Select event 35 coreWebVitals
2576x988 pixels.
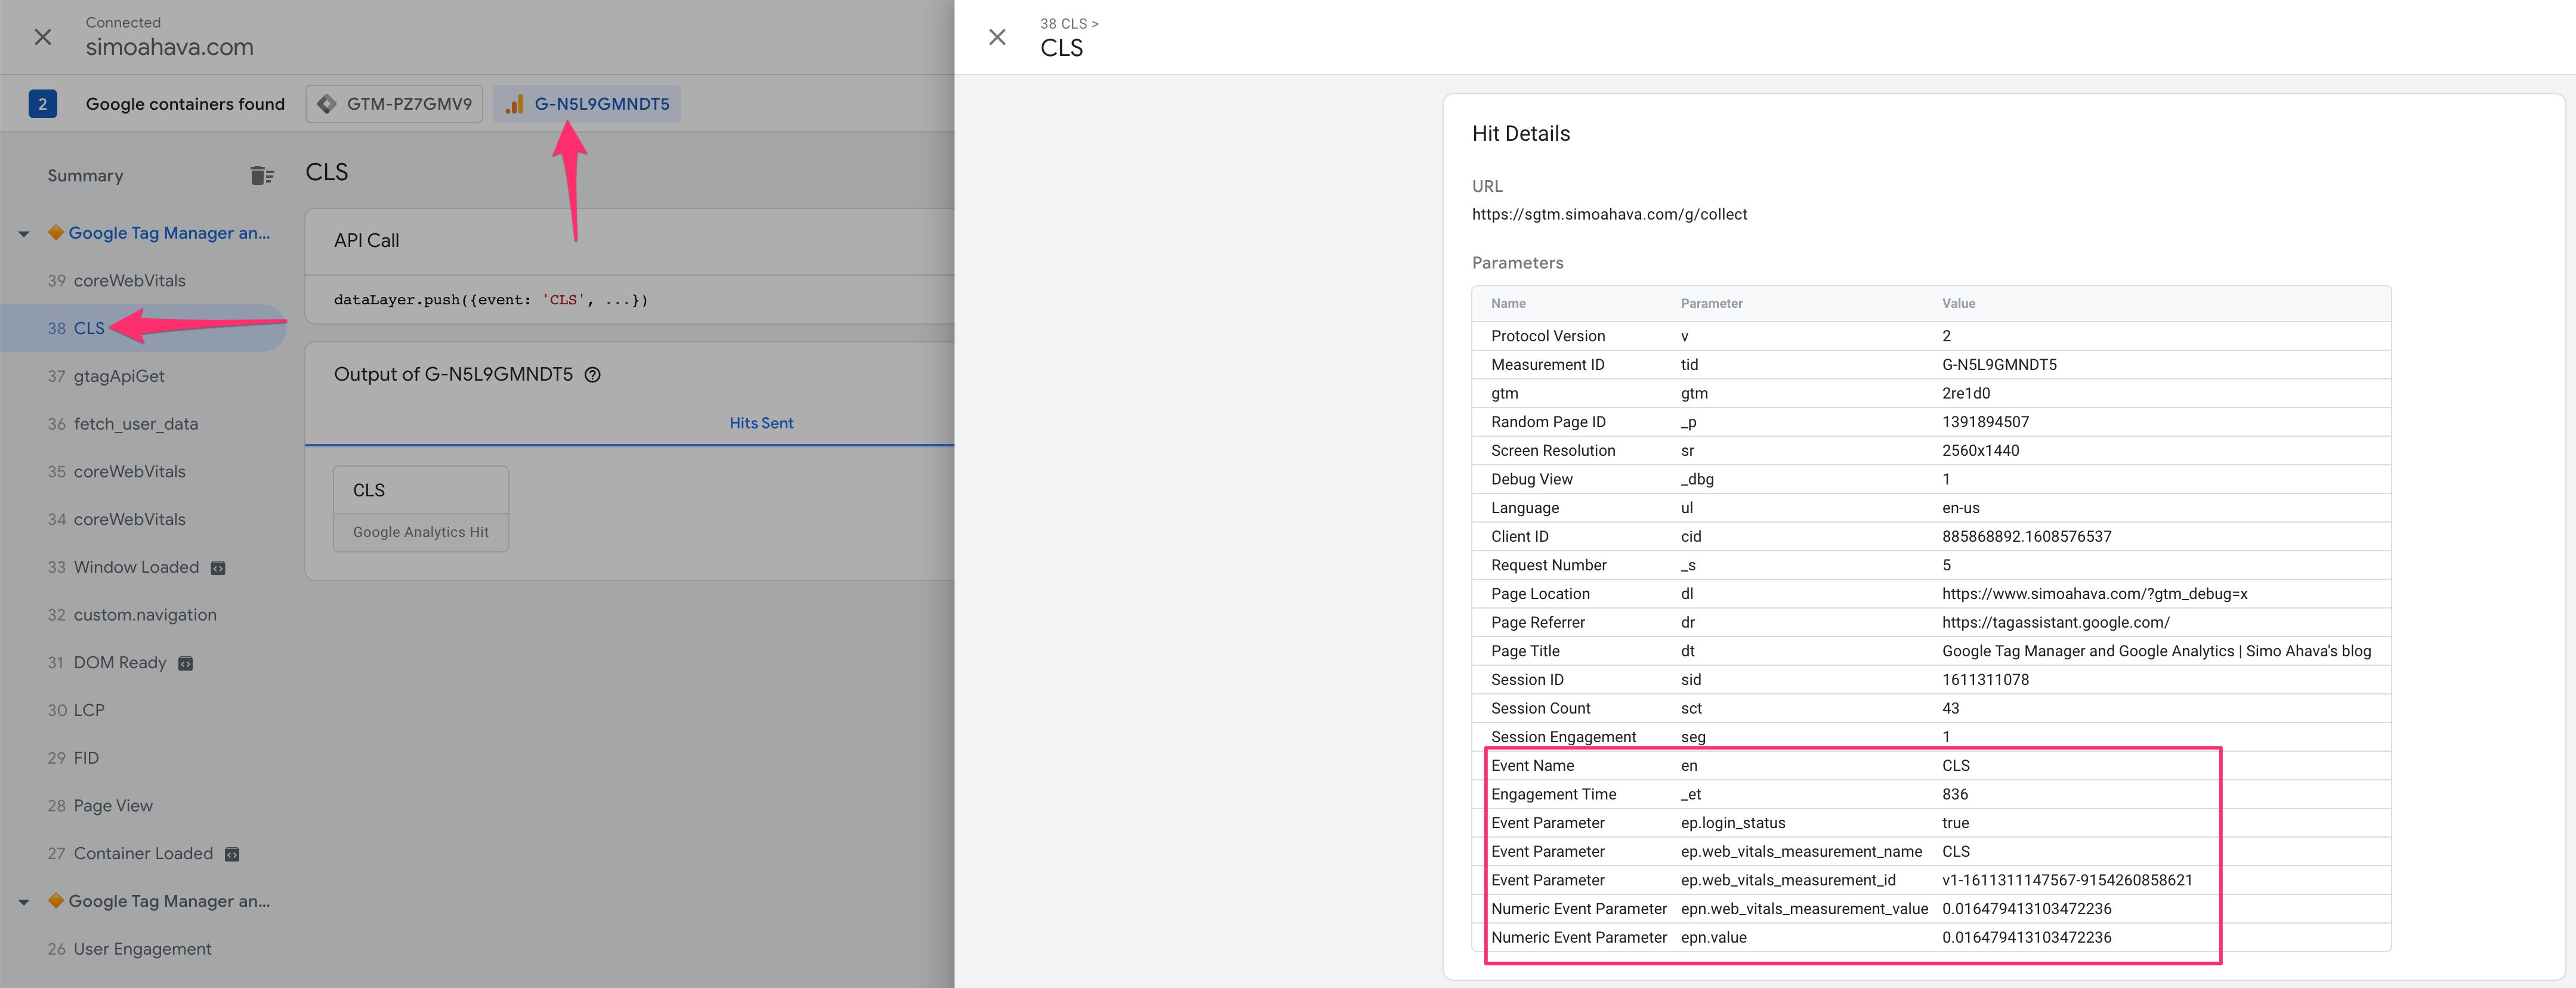(x=117, y=472)
